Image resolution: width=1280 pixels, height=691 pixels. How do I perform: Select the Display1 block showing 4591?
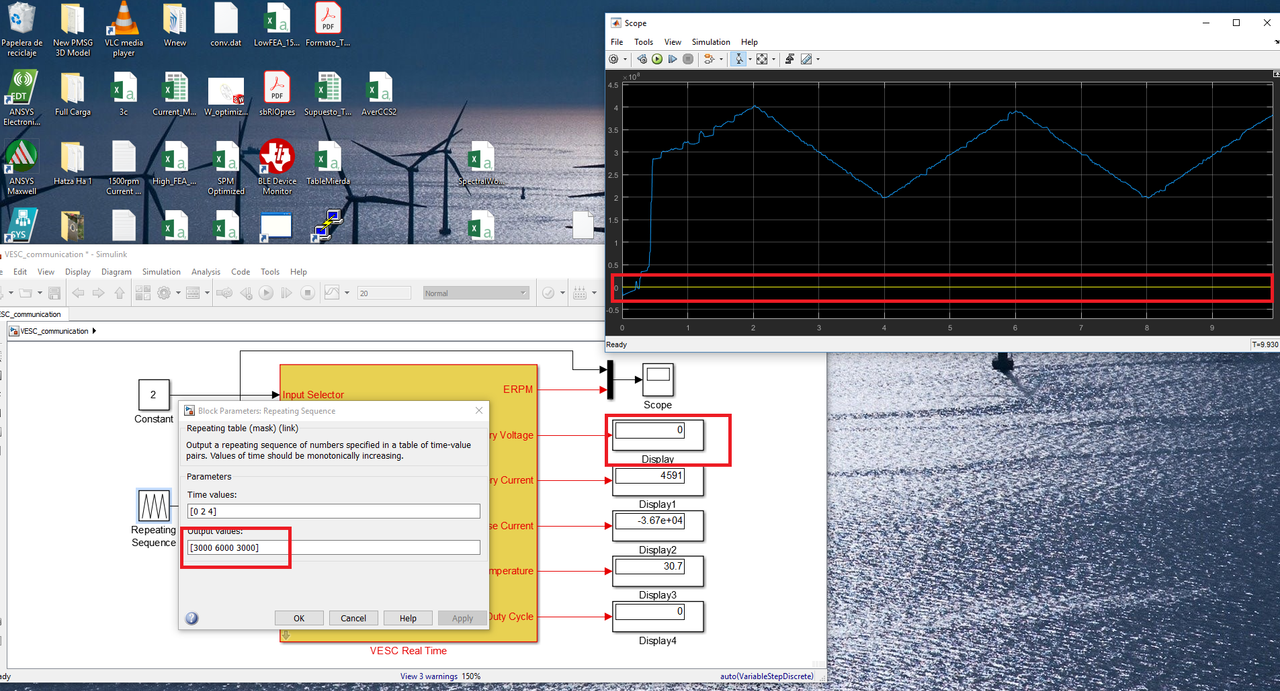[x=658, y=480]
